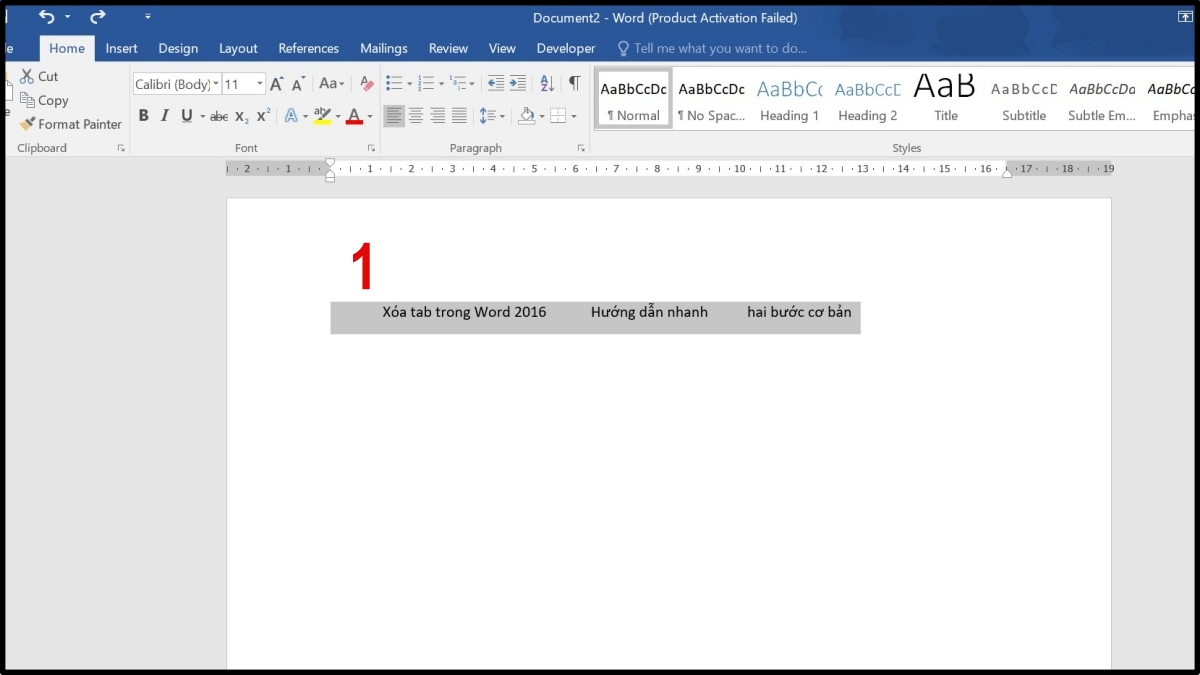This screenshot has height=675, width=1200.
Task: Toggle paragraph marks visibility
Action: (575, 84)
